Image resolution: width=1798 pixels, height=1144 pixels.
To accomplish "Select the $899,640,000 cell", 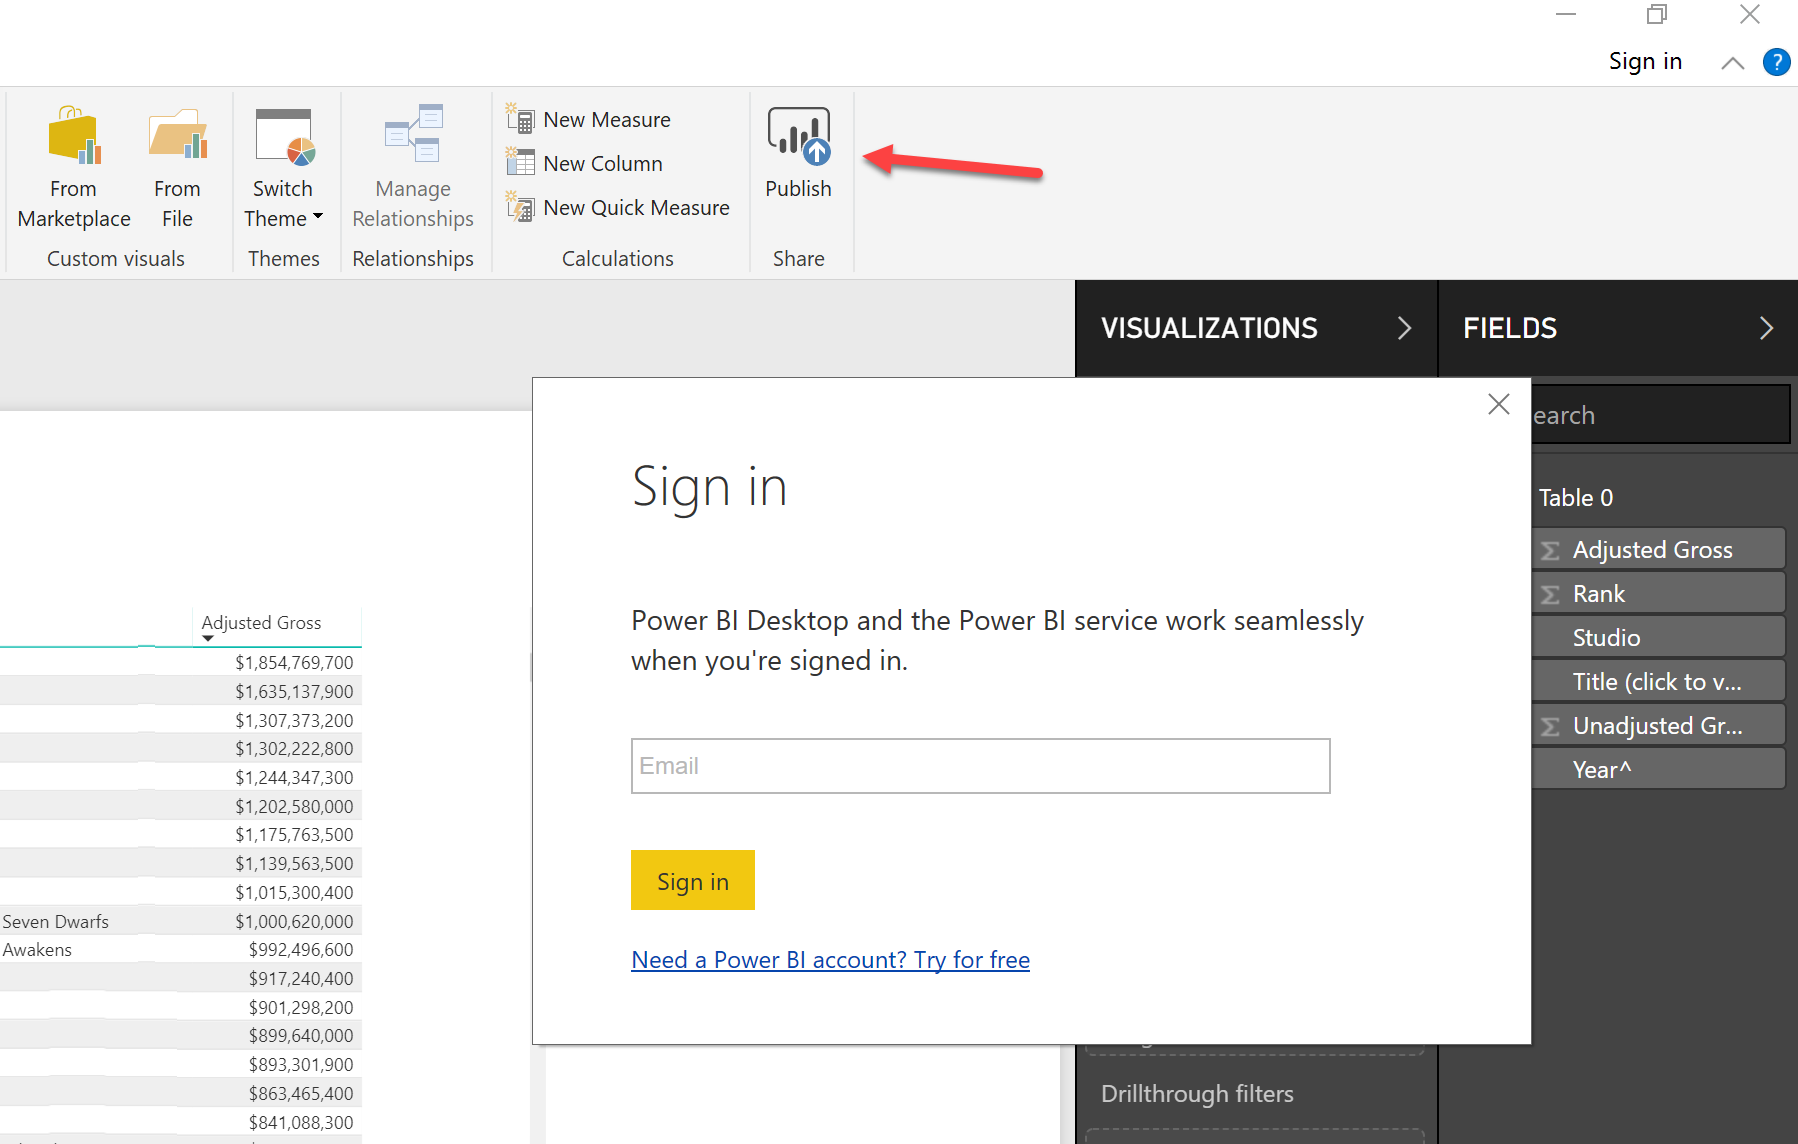I will (x=301, y=1036).
